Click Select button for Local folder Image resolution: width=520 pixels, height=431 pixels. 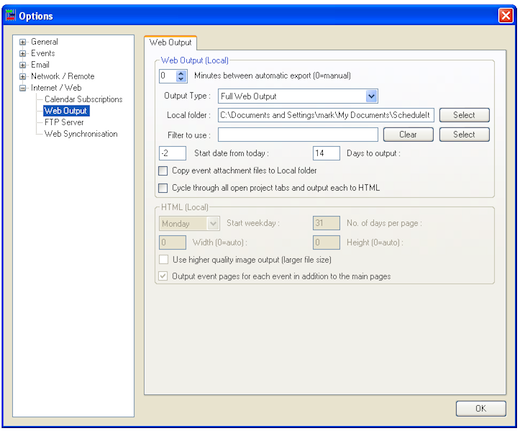[464, 115]
